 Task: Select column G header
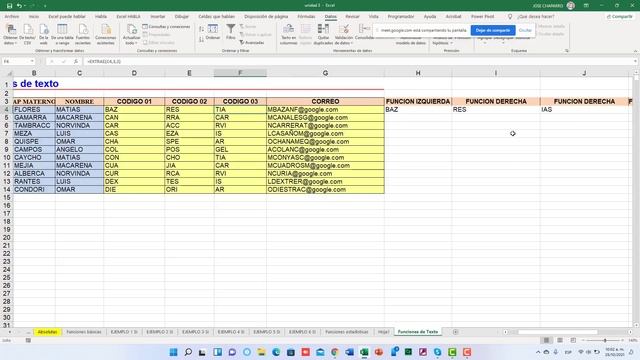pos(325,73)
